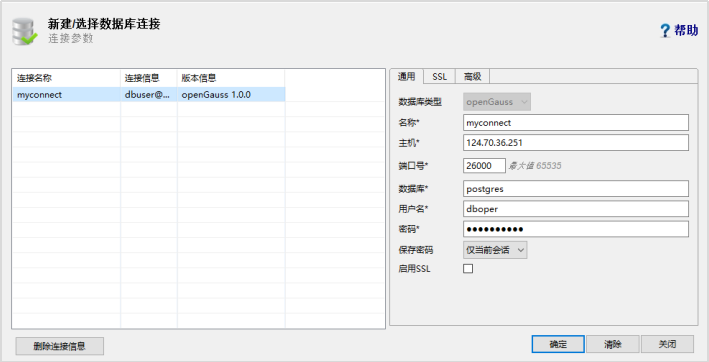Screen dimensions: 709x362
Task: Open the 数据库类型 openGauss dropdown
Action: point(497,102)
